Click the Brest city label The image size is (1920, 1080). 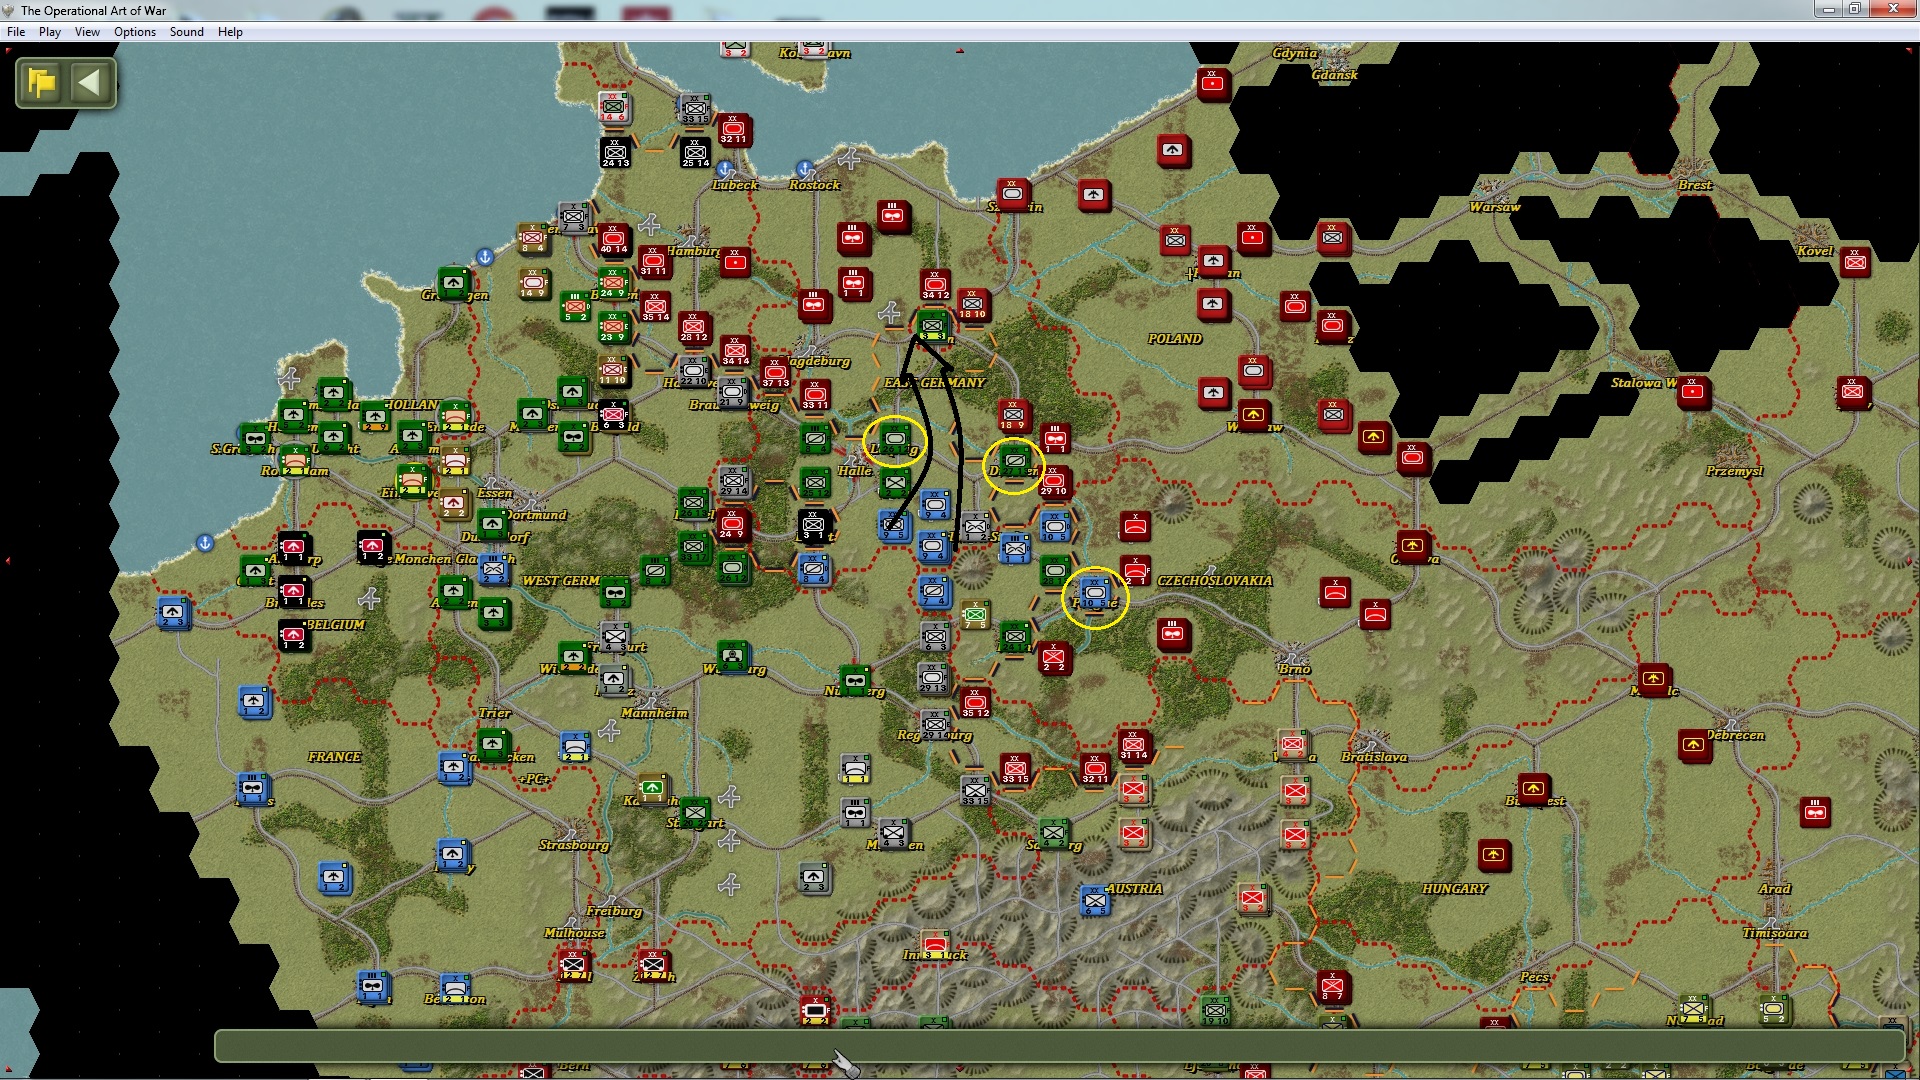tap(1695, 185)
